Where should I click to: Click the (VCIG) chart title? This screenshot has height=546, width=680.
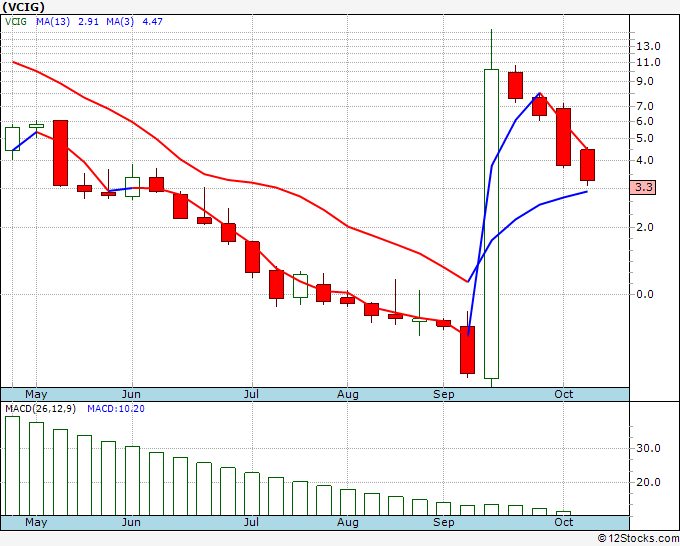point(23,7)
